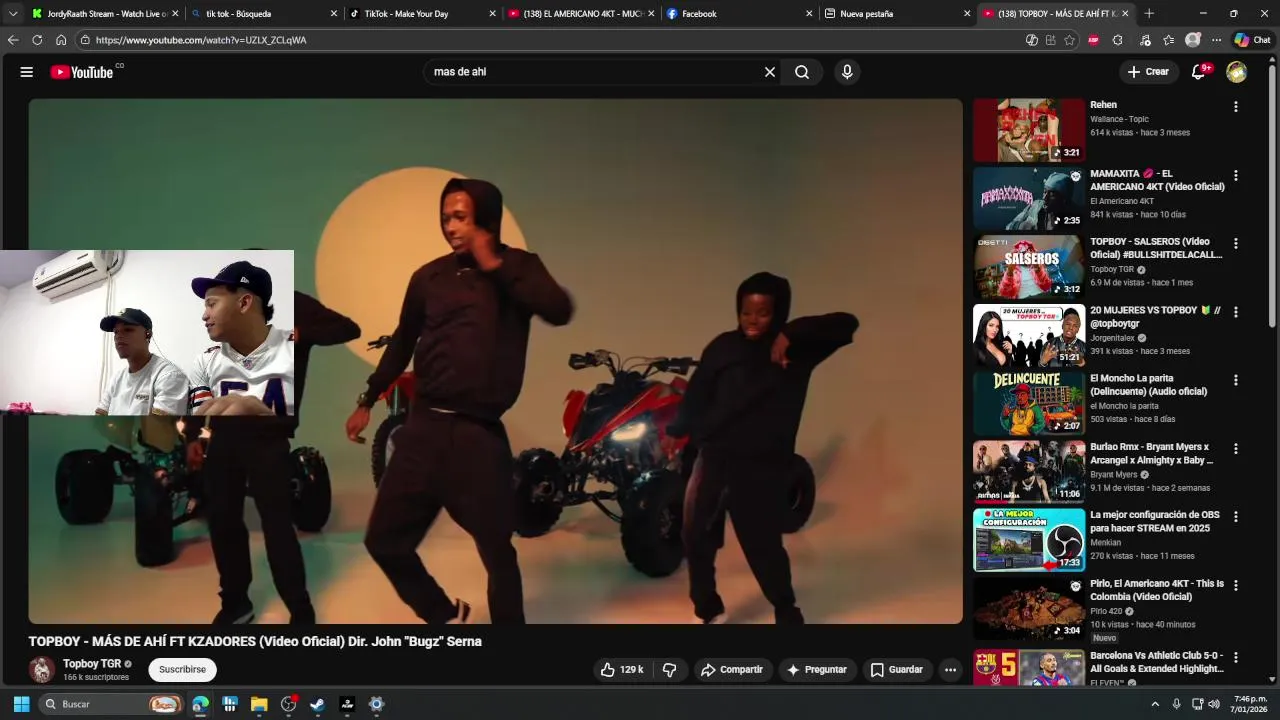Switch to the Facebook tab
This screenshot has height=720, width=1280.
coord(739,14)
